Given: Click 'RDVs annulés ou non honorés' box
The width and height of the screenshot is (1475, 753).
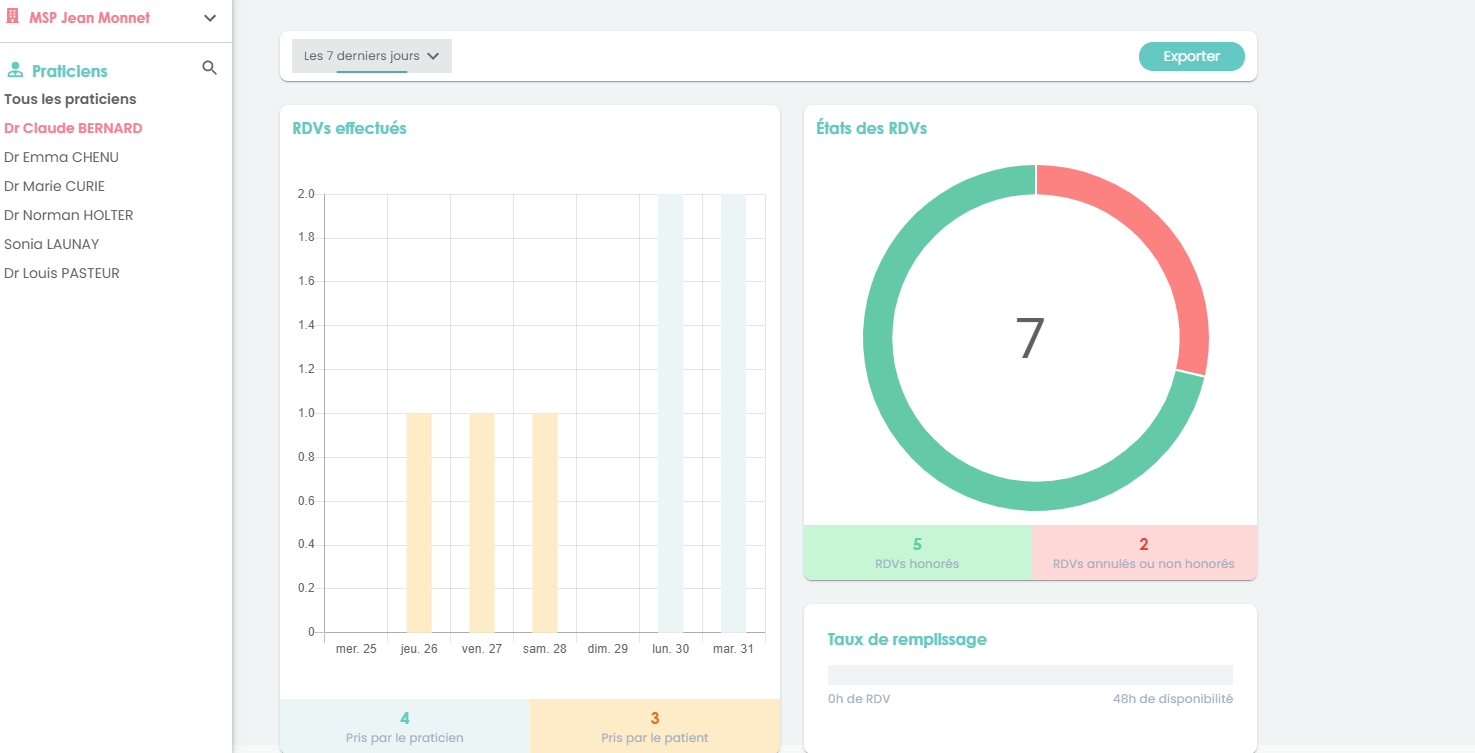Looking at the screenshot, I should click(1143, 553).
